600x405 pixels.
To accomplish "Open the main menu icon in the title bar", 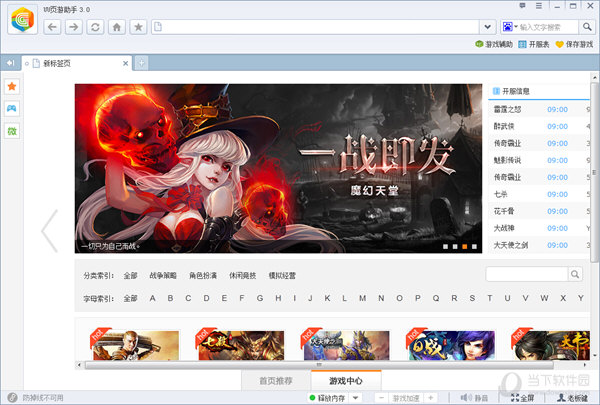I will 539,6.
